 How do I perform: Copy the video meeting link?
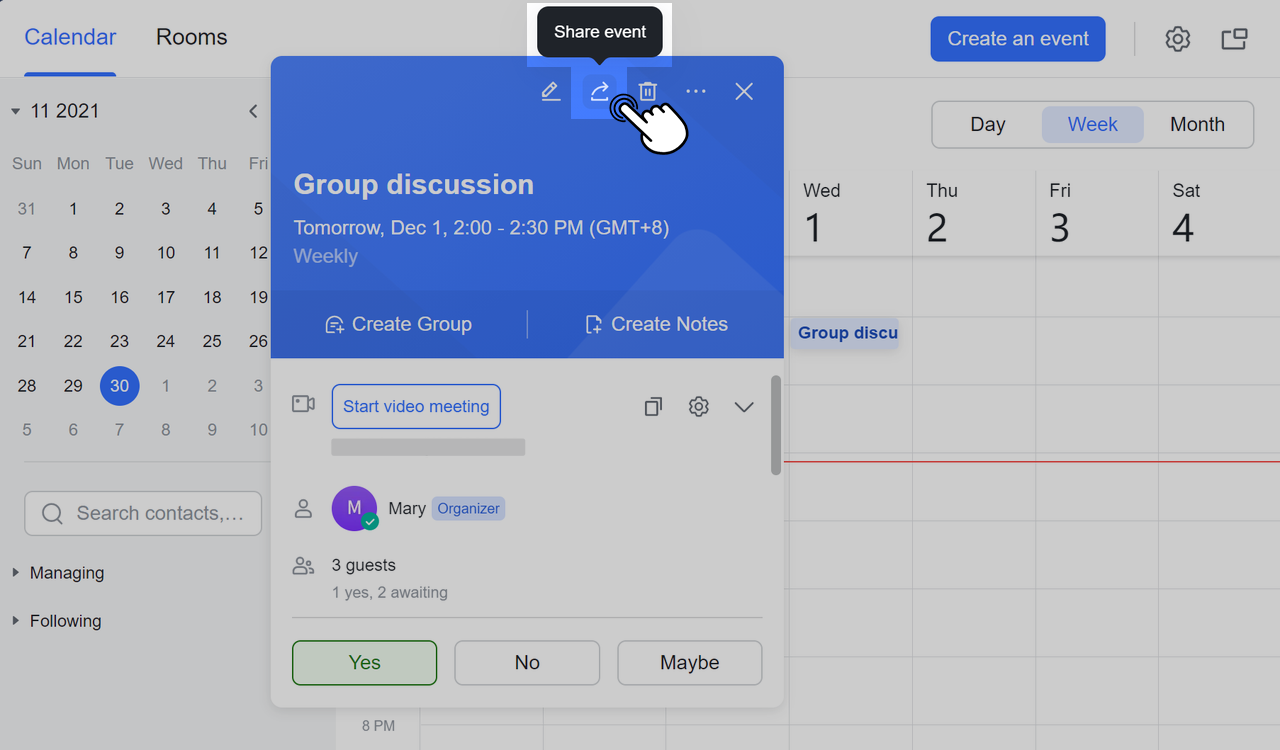click(x=653, y=407)
